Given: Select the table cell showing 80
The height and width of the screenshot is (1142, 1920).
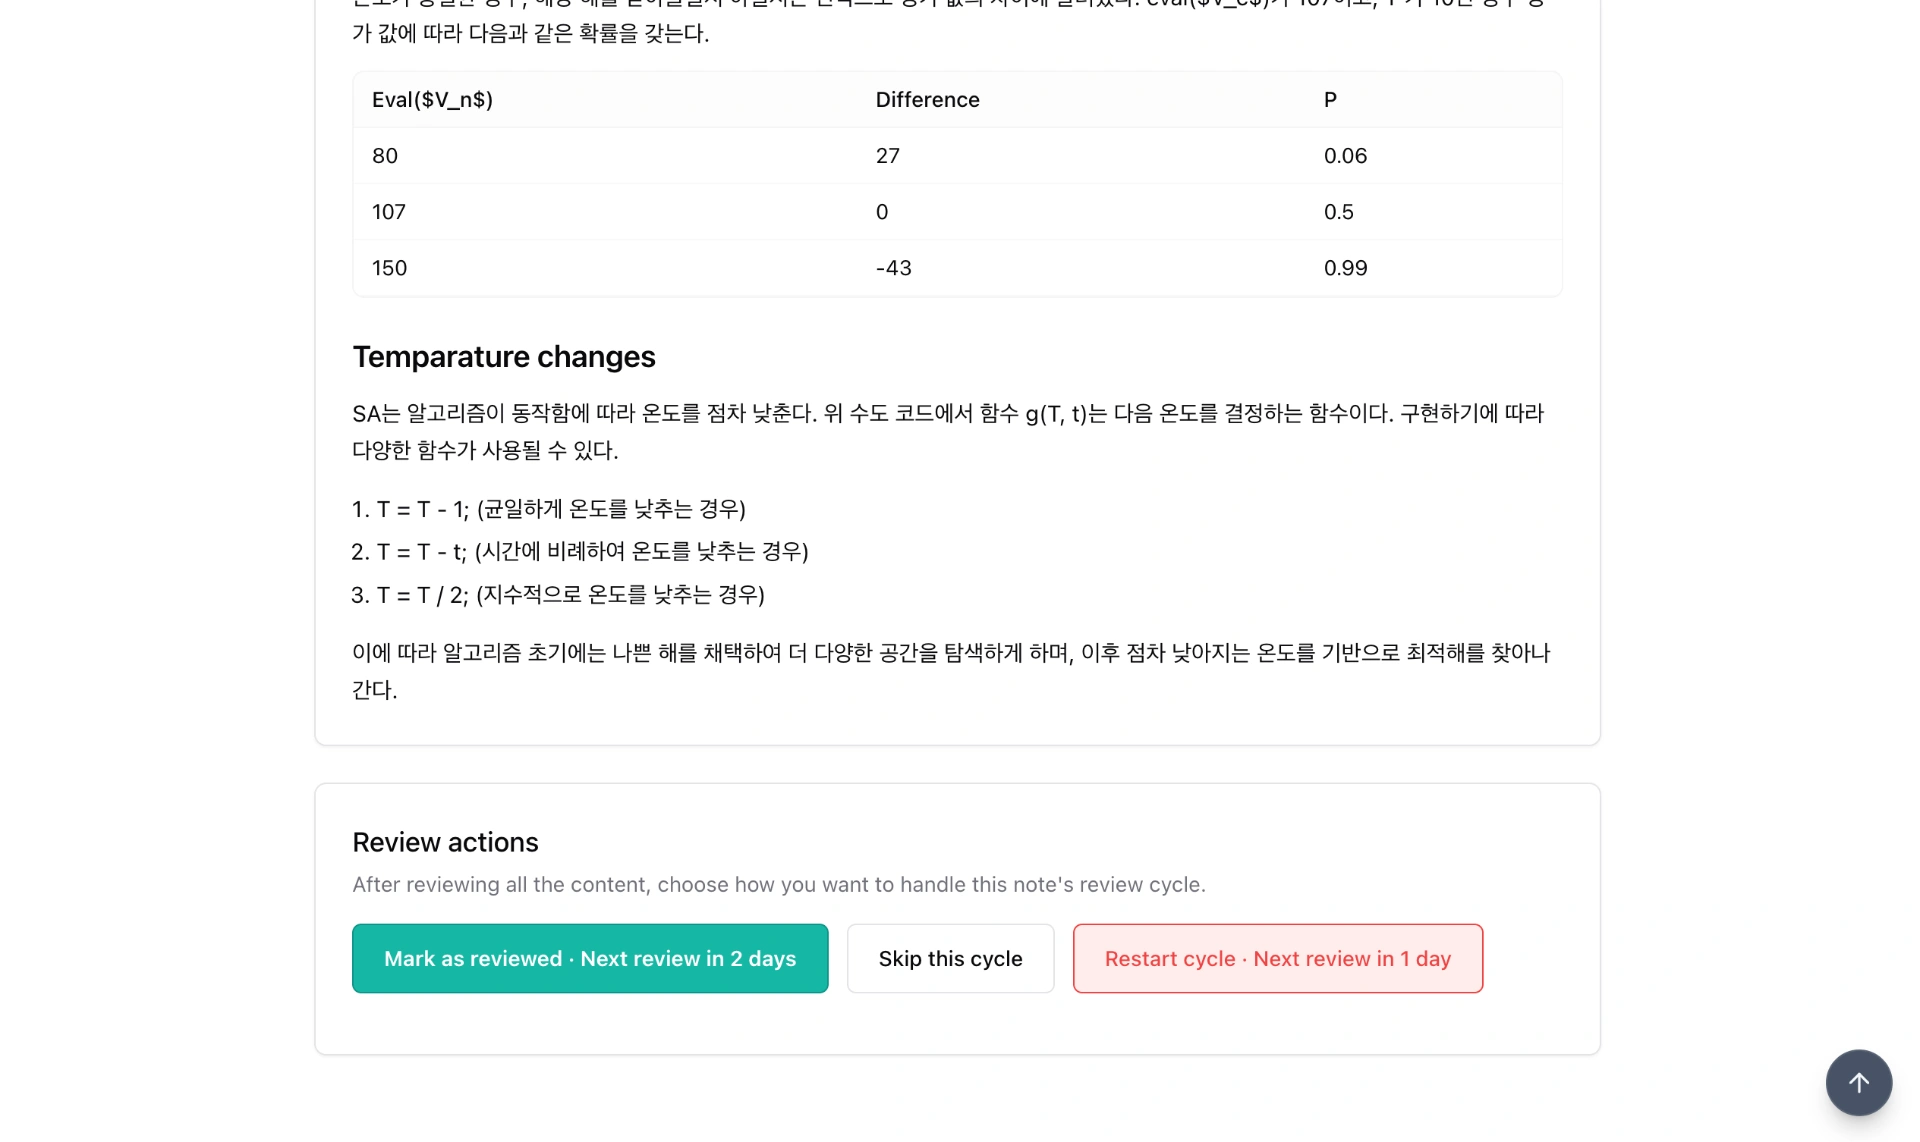Looking at the screenshot, I should tap(385, 156).
